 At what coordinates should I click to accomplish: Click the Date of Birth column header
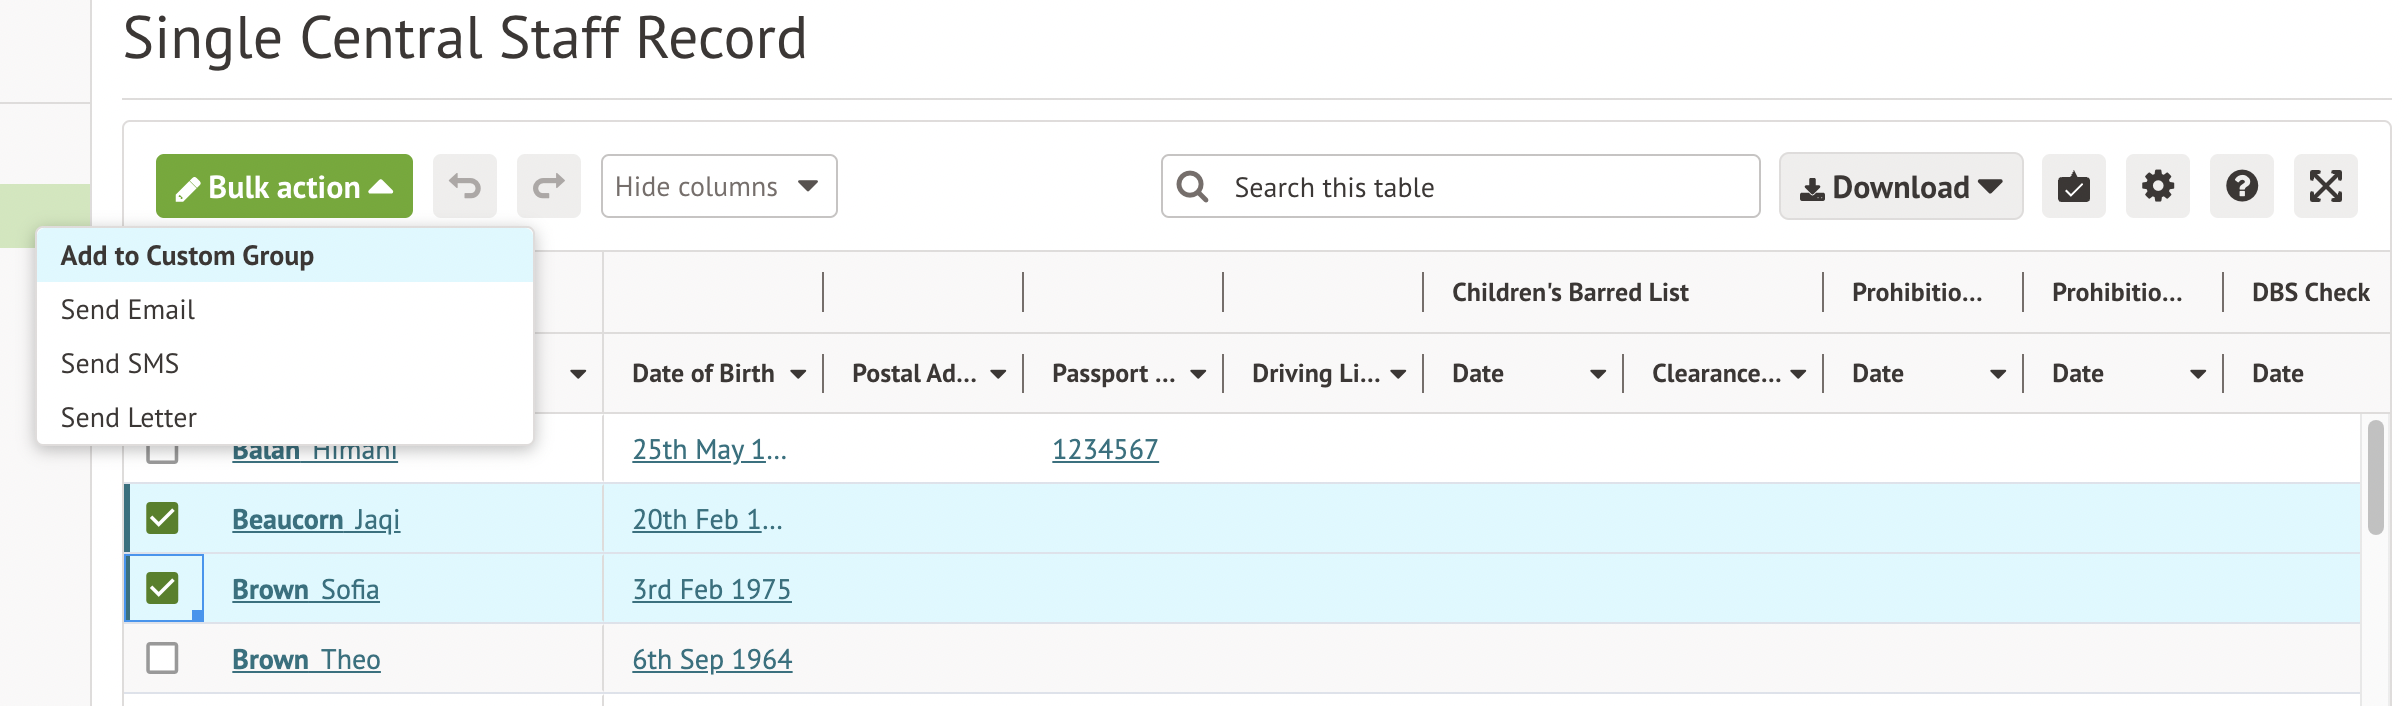[x=703, y=373]
